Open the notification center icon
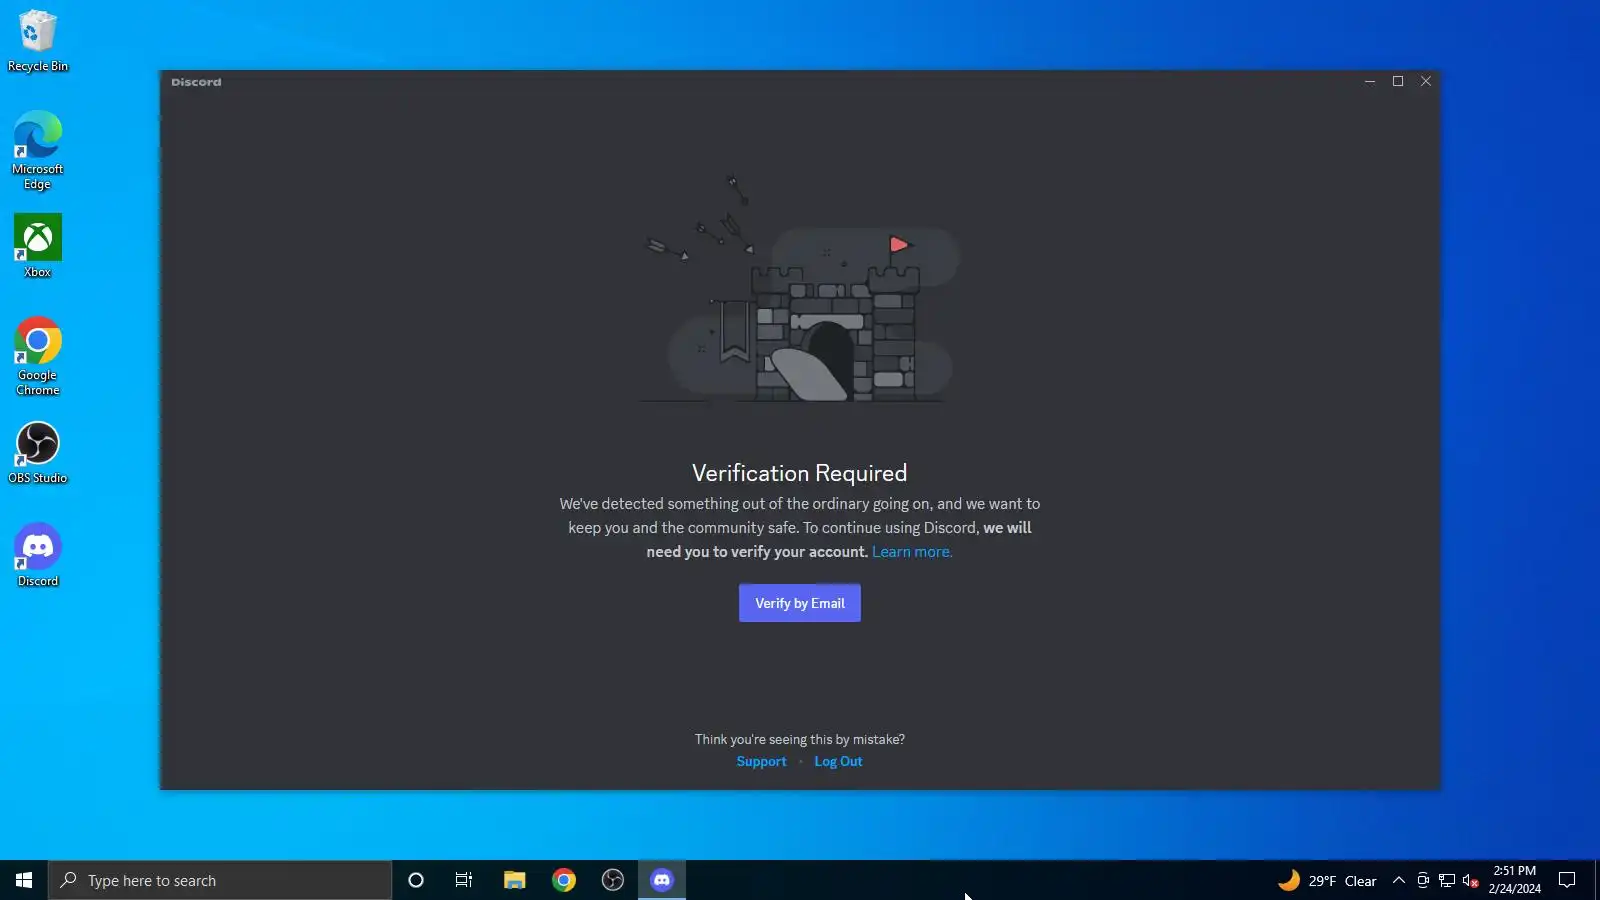1600x900 pixels. pyautogui.click(x=1567, y=880)
